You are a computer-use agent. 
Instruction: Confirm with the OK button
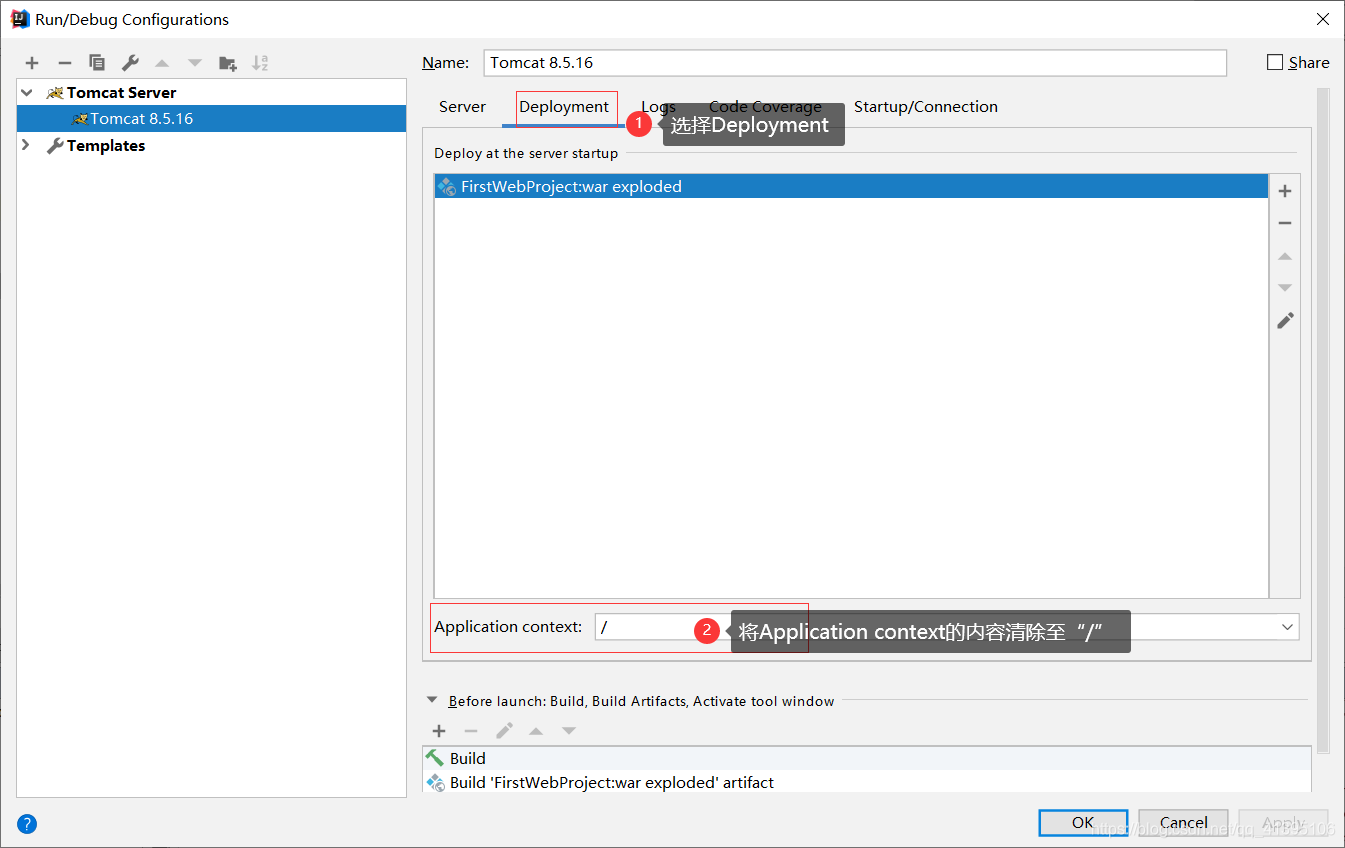click(1083, 823)
